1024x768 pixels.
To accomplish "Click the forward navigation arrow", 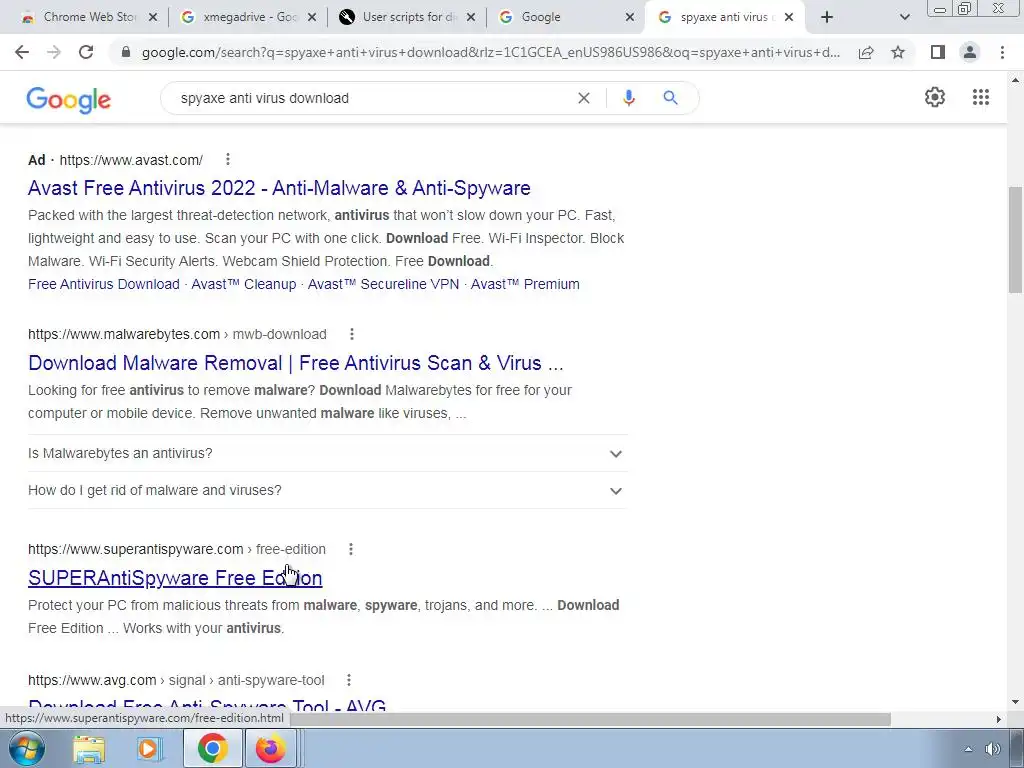I will (54, 52).
